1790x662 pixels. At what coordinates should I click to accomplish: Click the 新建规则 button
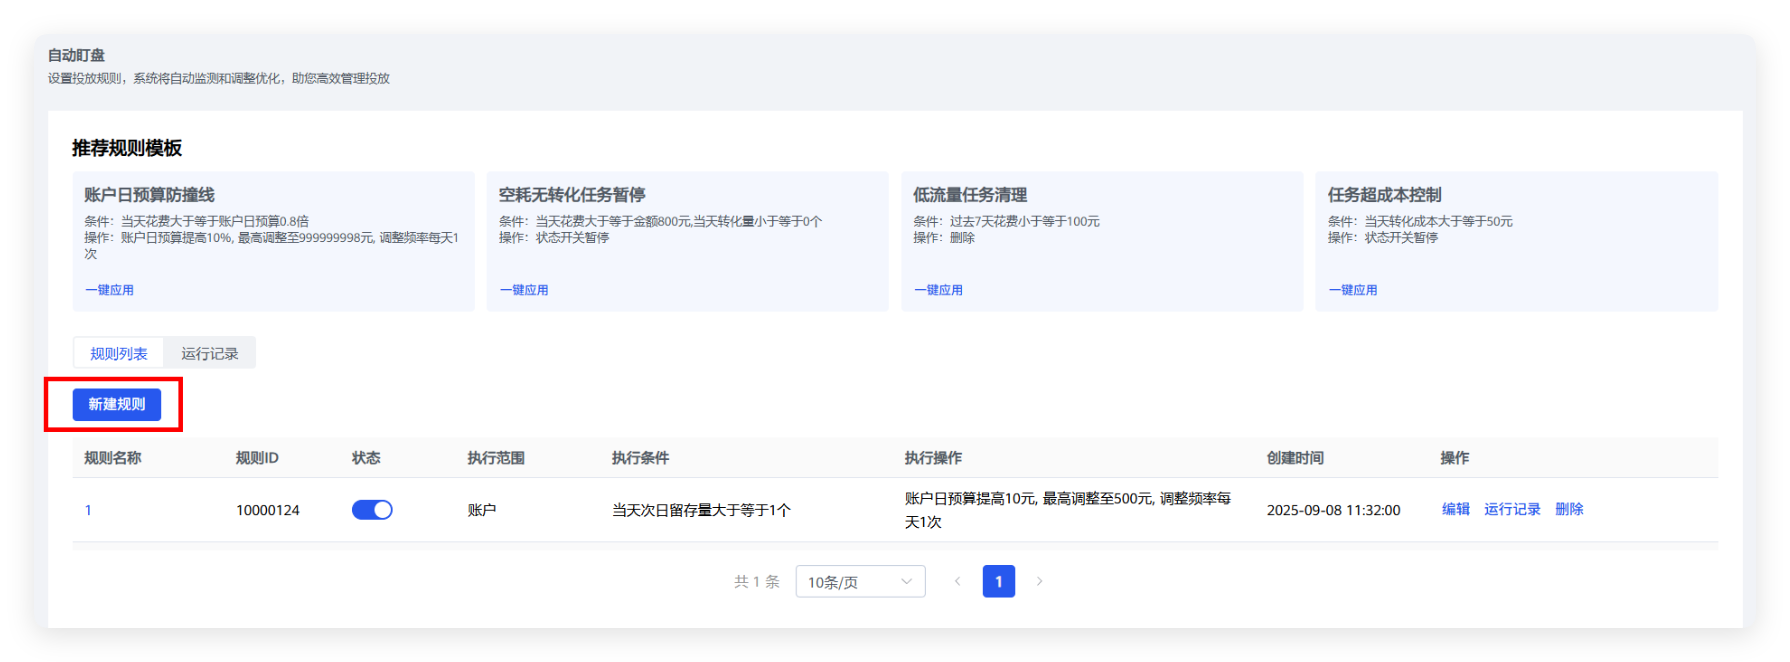pos(116,404)
